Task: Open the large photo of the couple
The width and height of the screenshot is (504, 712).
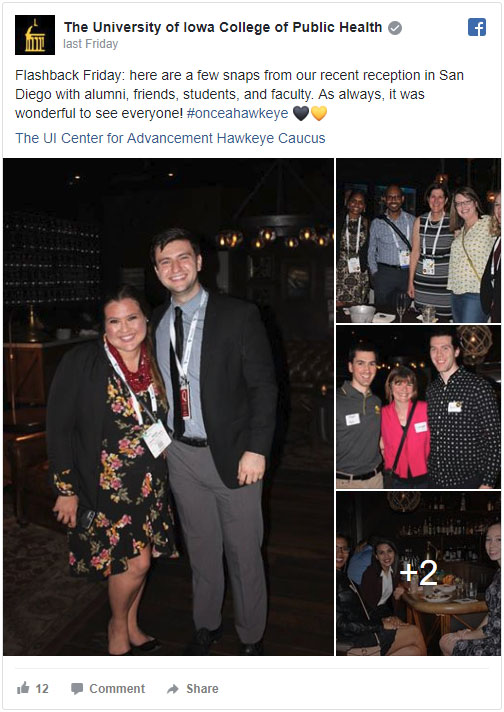Action: click(x=168, y=407)
